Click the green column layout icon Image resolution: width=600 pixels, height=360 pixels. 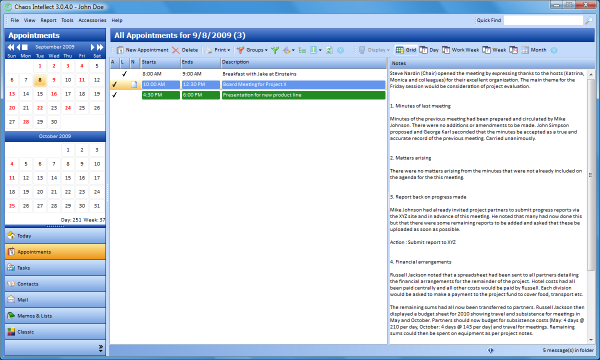[x=313, y=50]
